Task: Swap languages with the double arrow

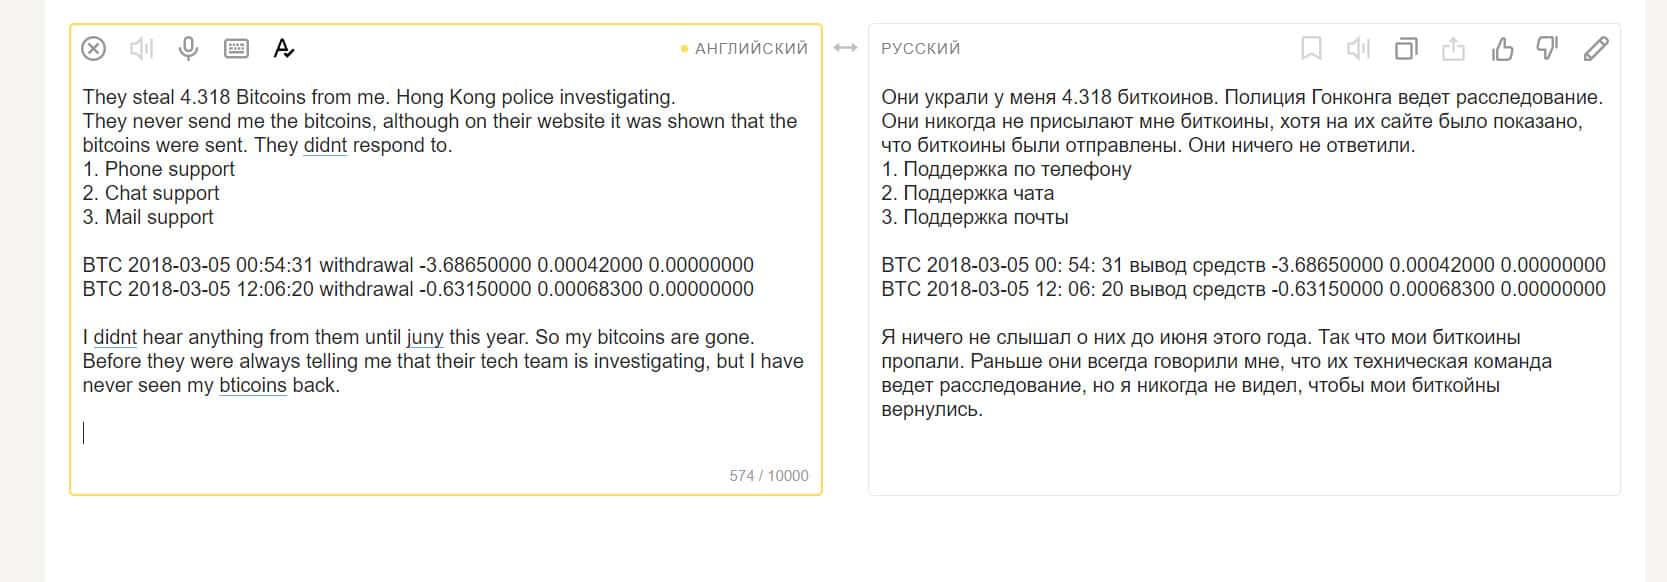Action: pos(845,48)
